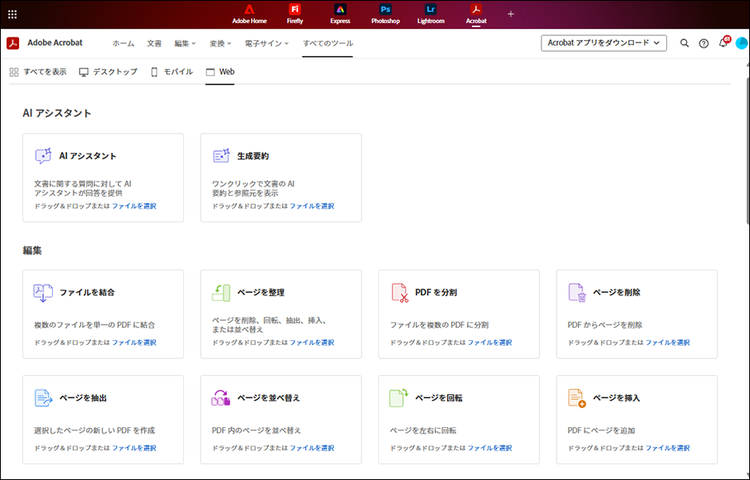
Task: Click the ファイルを結合 icon
Action: [x=43, y=293]
